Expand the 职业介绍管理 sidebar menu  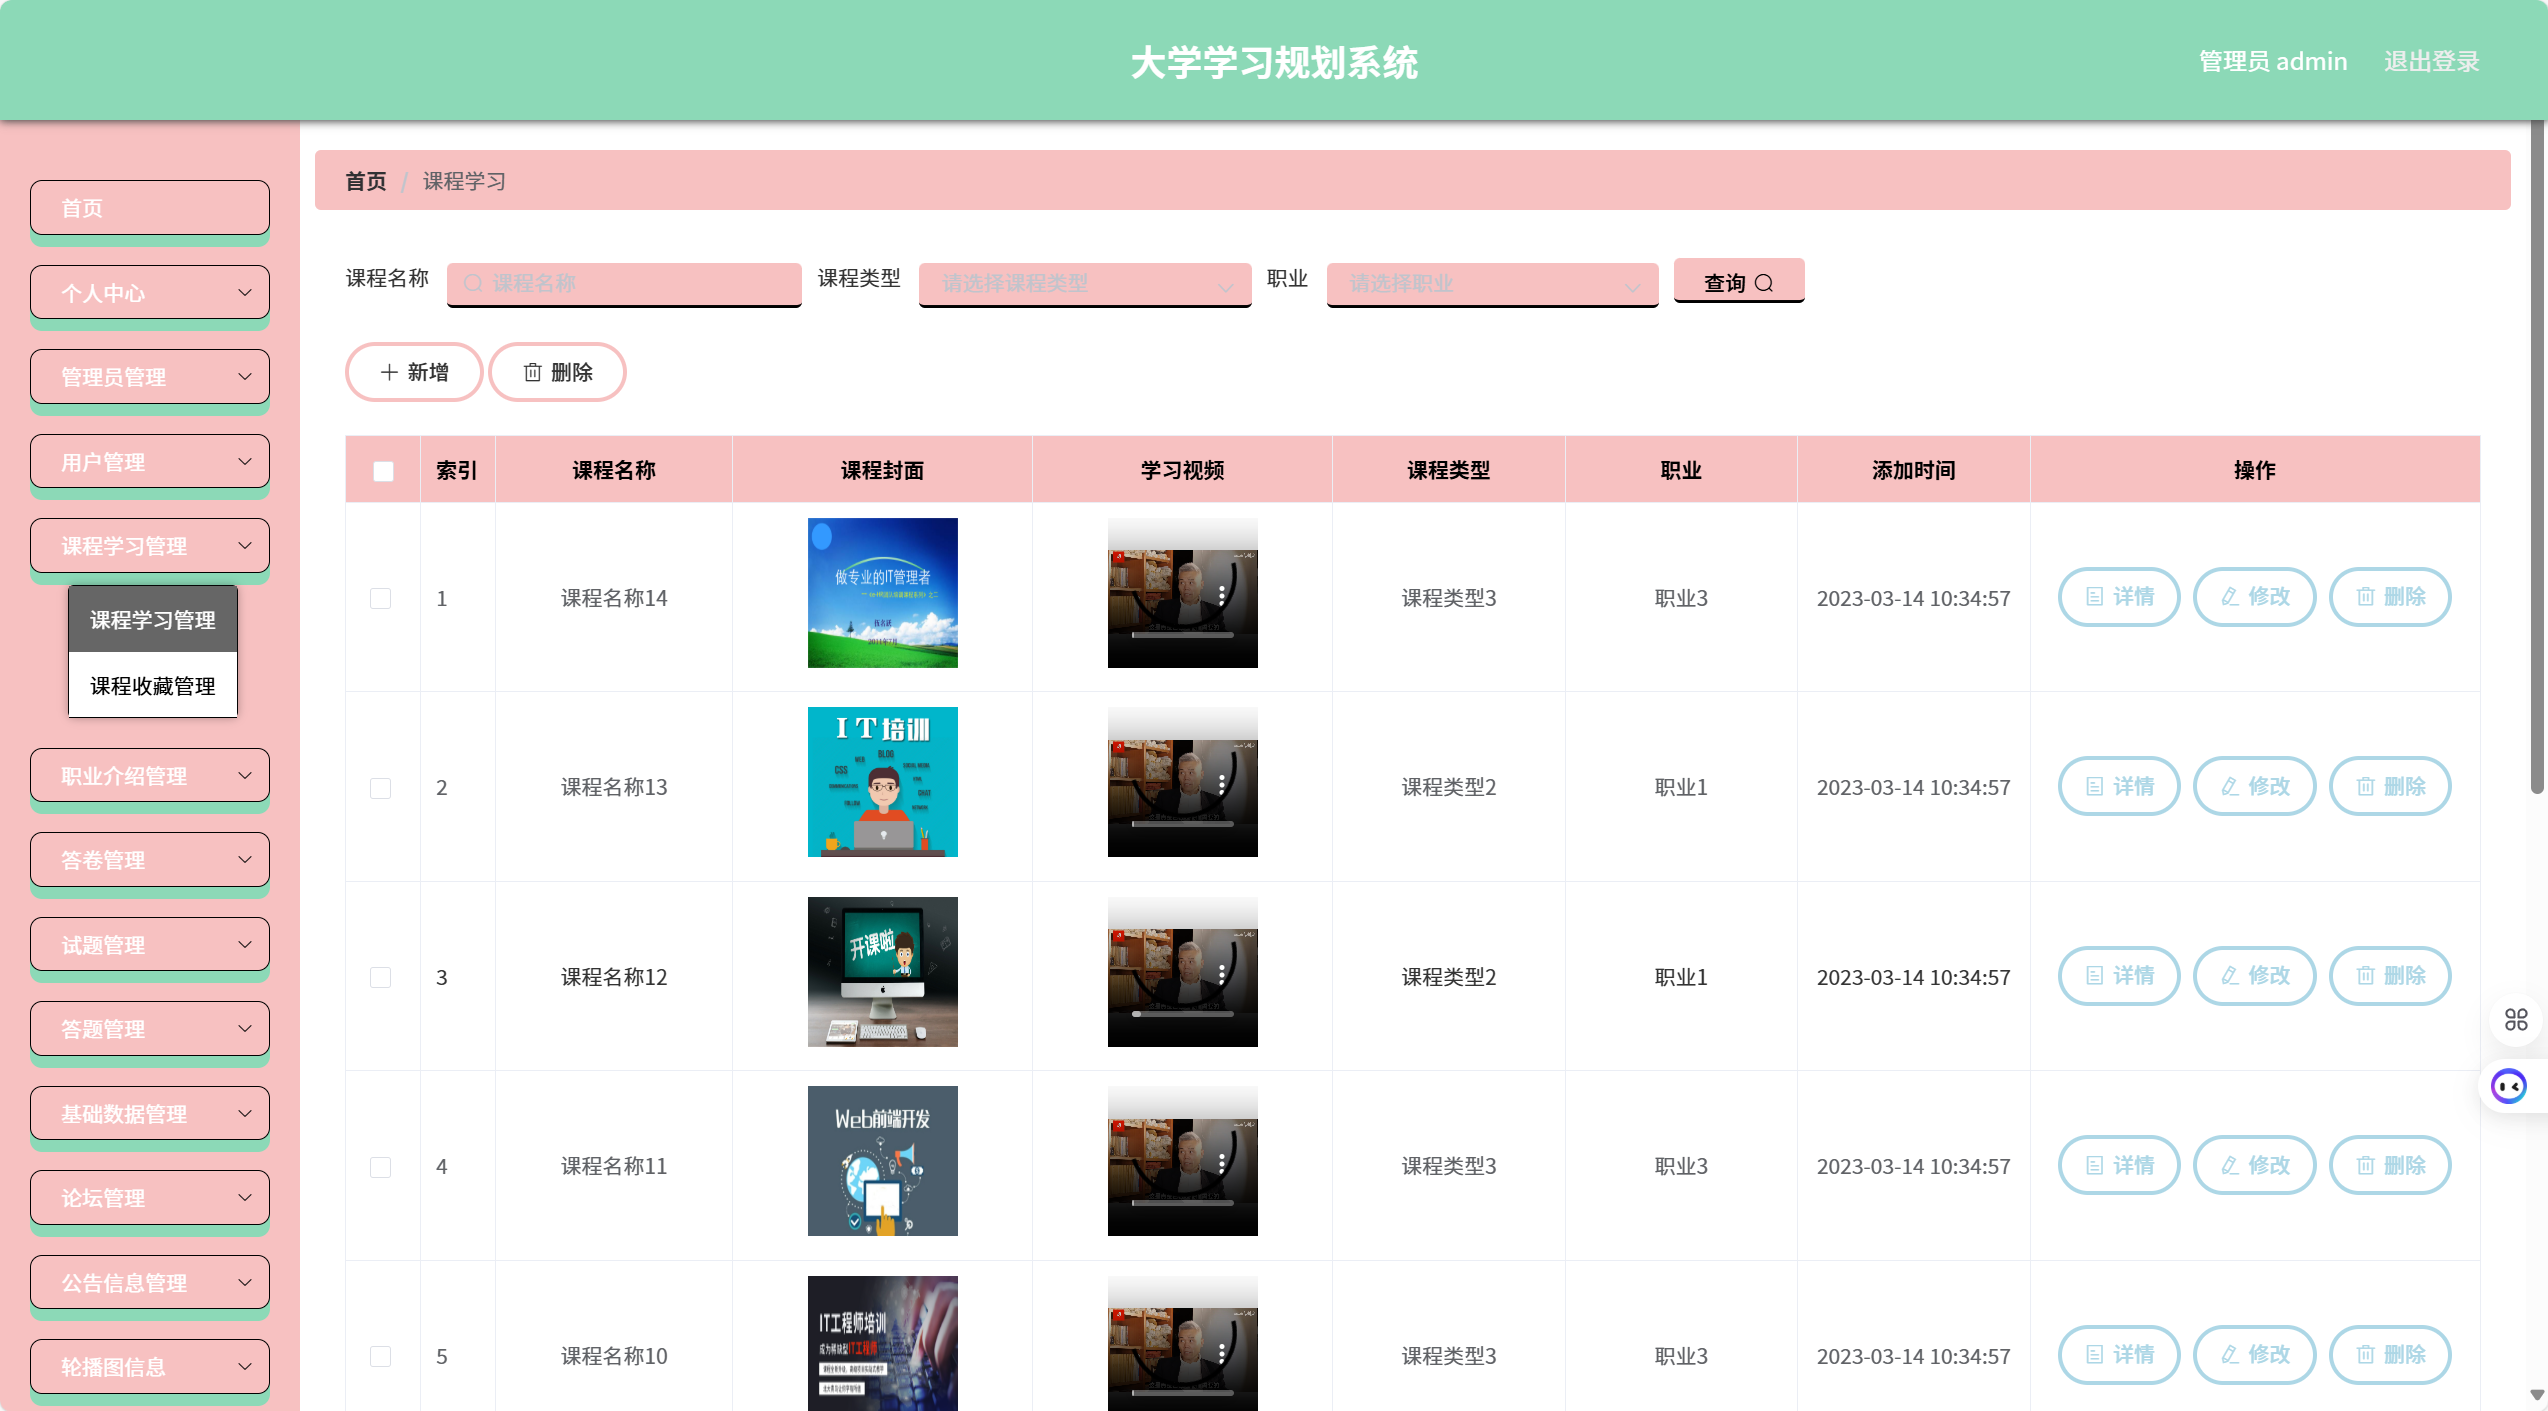click(x=150, y=775)
